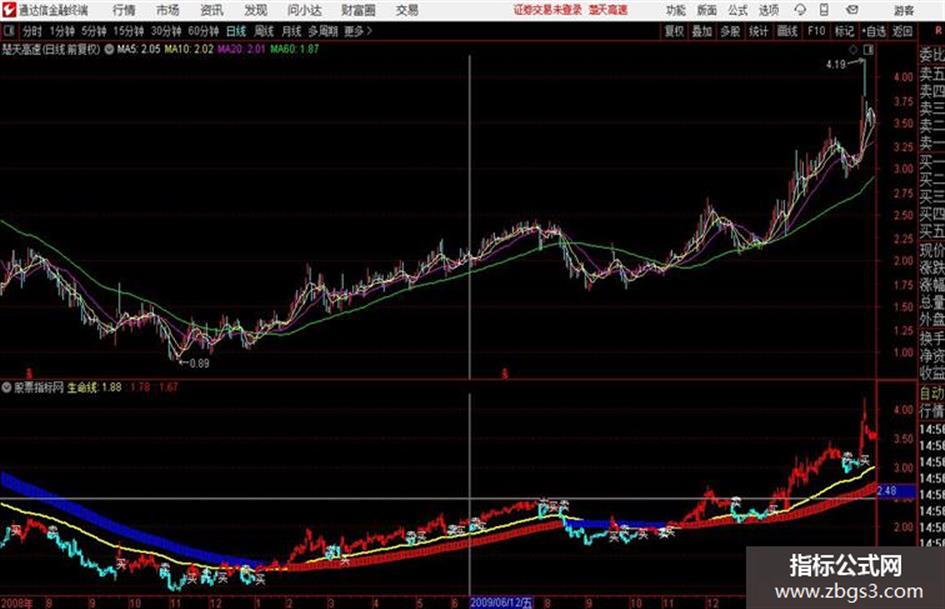Click the MA20: 2.01 indicator value
This screenshot has height=609, width=945.
click(x=241, y=49)
